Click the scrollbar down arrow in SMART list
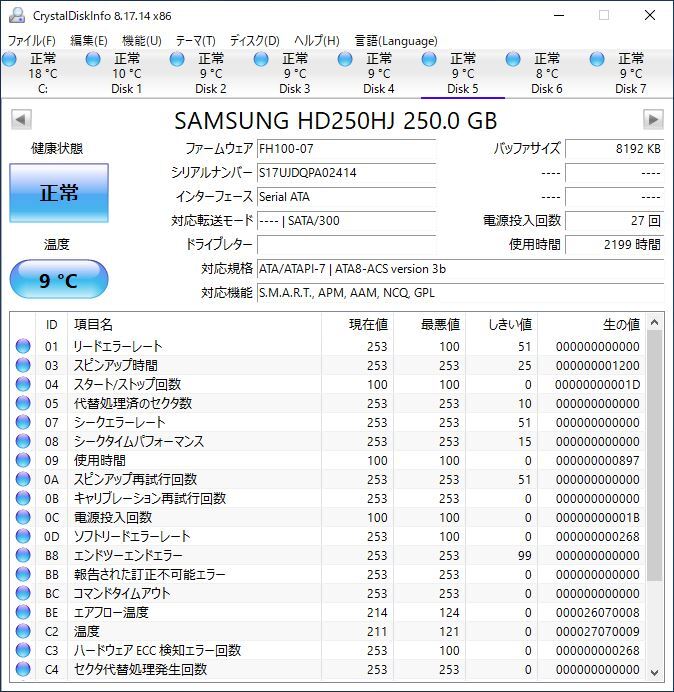The height and width of the screenshot is (692, 674). click(655, 672)
